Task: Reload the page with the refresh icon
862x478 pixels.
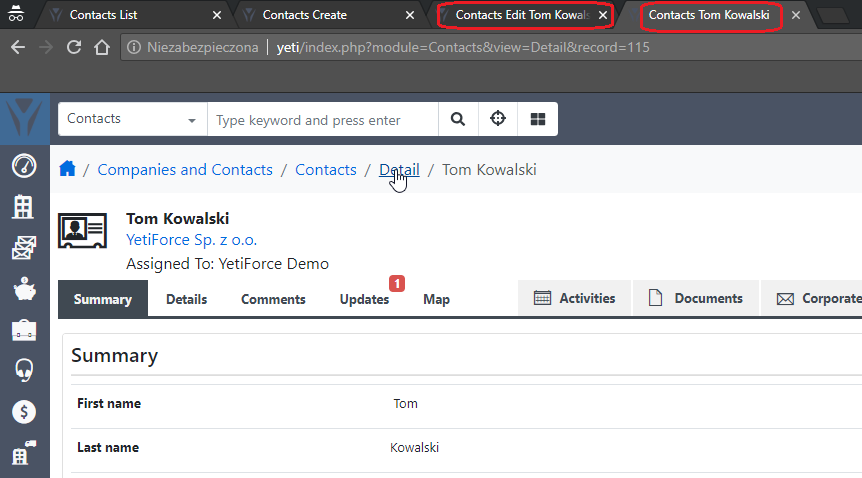Action: coord(74,47)
